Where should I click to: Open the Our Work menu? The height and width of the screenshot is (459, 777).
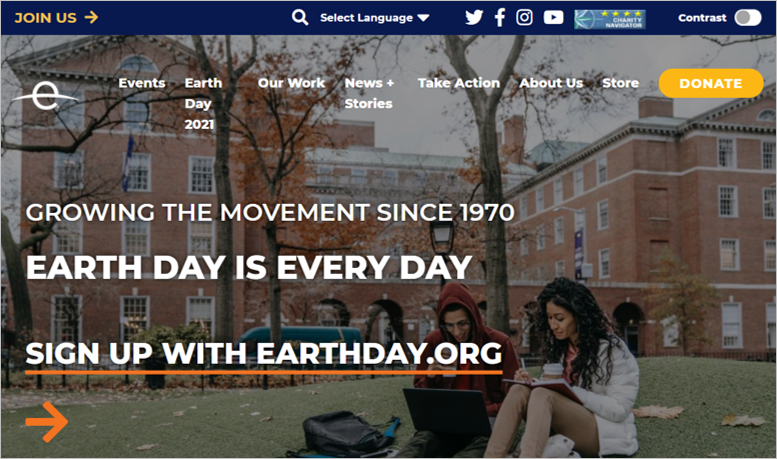291,83
